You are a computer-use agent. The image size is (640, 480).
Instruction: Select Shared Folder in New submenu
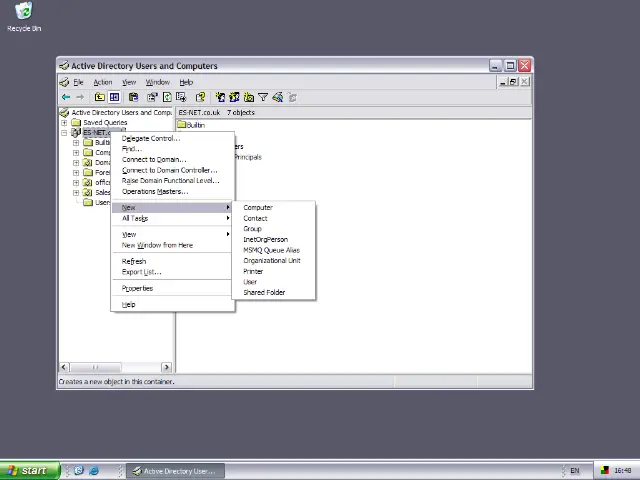273,293
